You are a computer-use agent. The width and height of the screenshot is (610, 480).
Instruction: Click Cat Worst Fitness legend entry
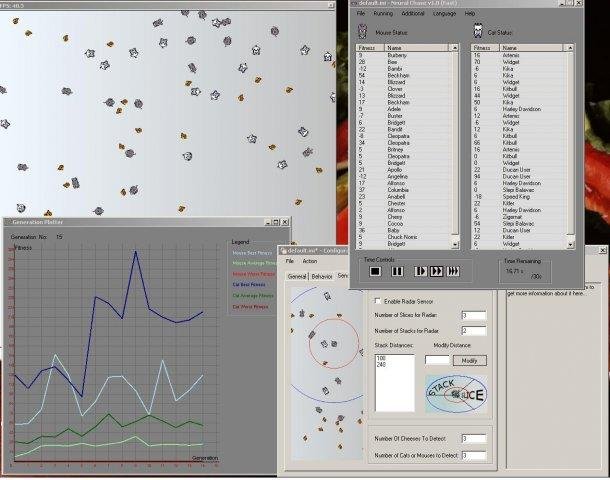coord(250,307)
